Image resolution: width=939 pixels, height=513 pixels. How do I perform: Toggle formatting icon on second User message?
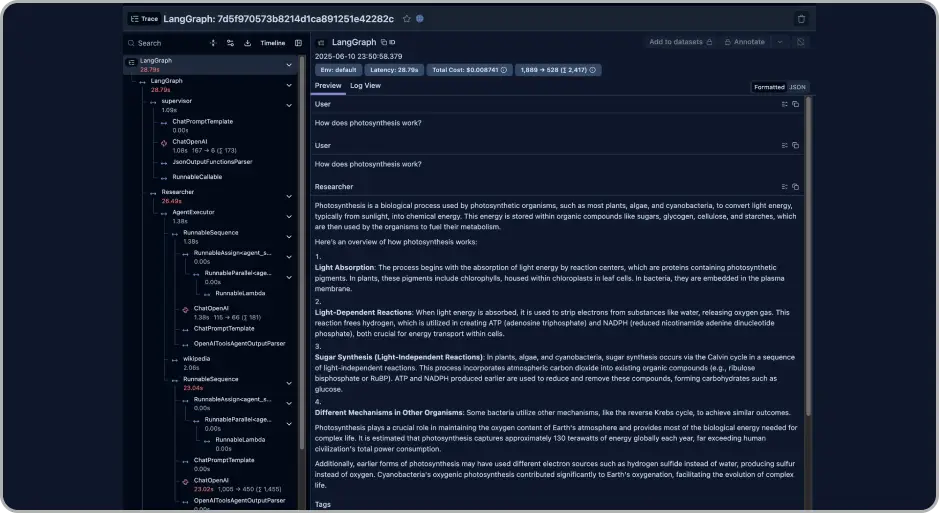(784, 145)
